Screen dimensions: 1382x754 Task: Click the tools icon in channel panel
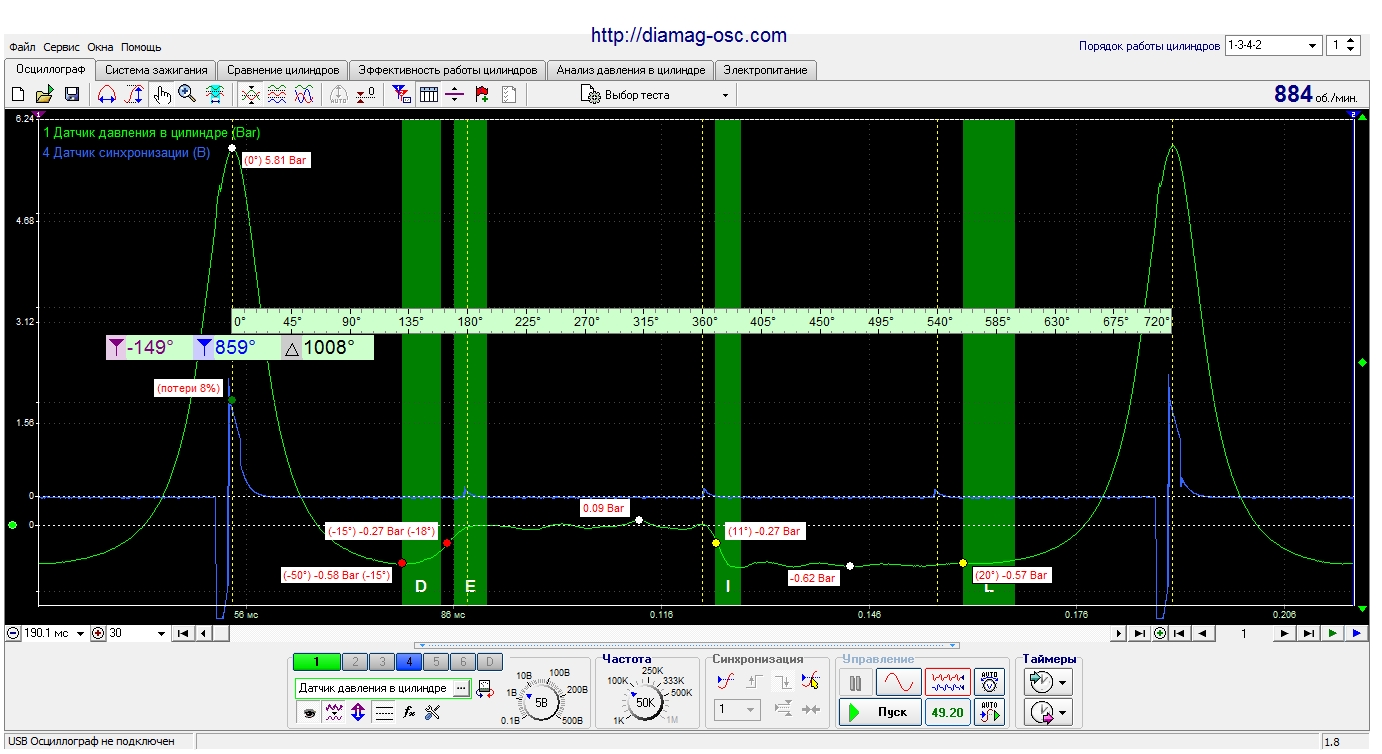click(433, 712)
